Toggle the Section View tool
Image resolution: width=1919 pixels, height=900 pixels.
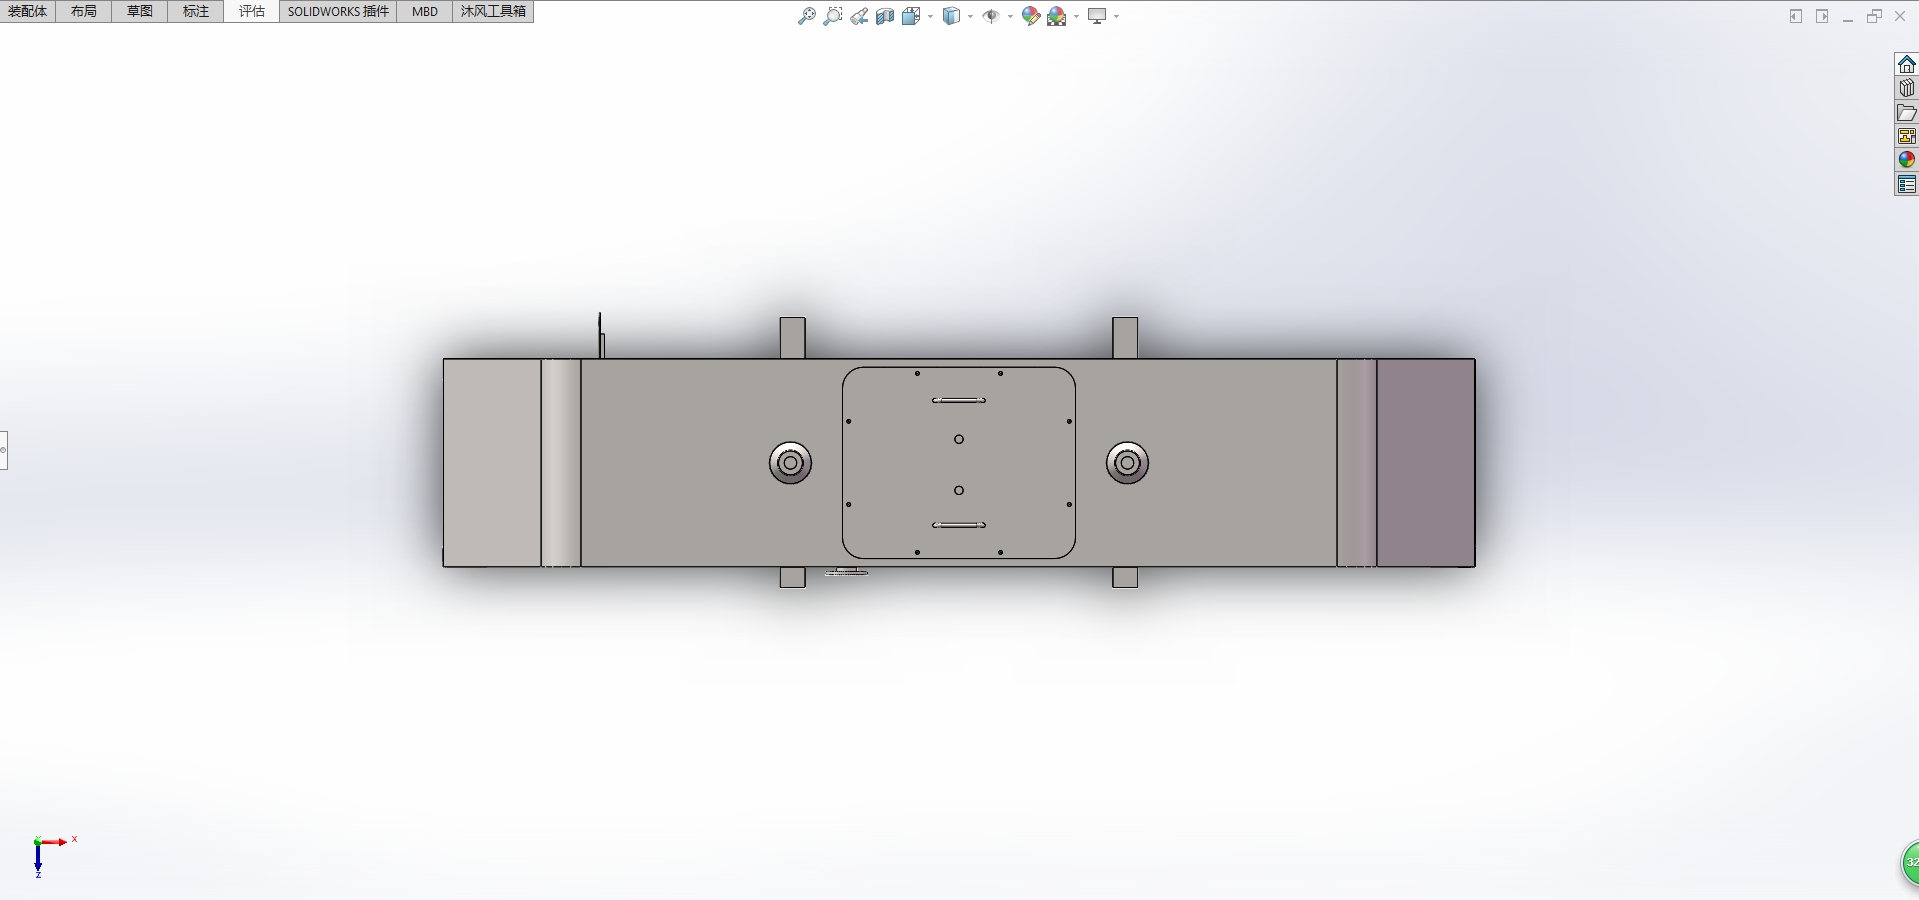pyautogui.click(x=885, y=16)
